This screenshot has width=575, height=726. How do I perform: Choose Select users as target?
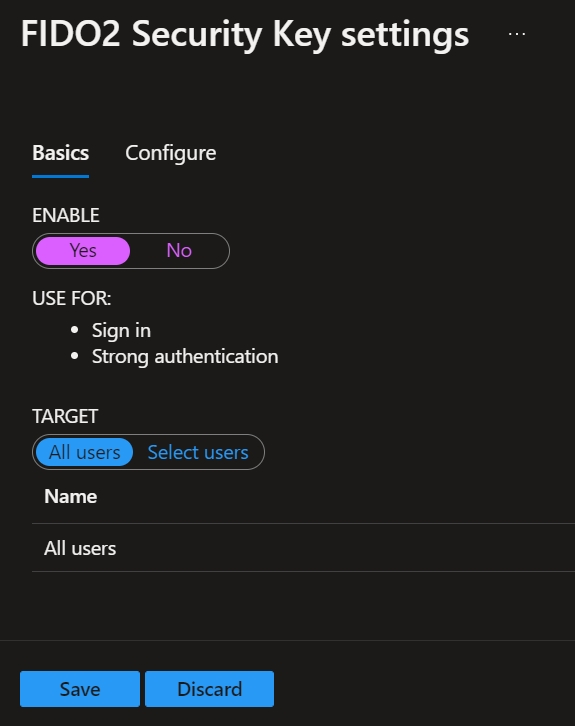coord(198,452)
